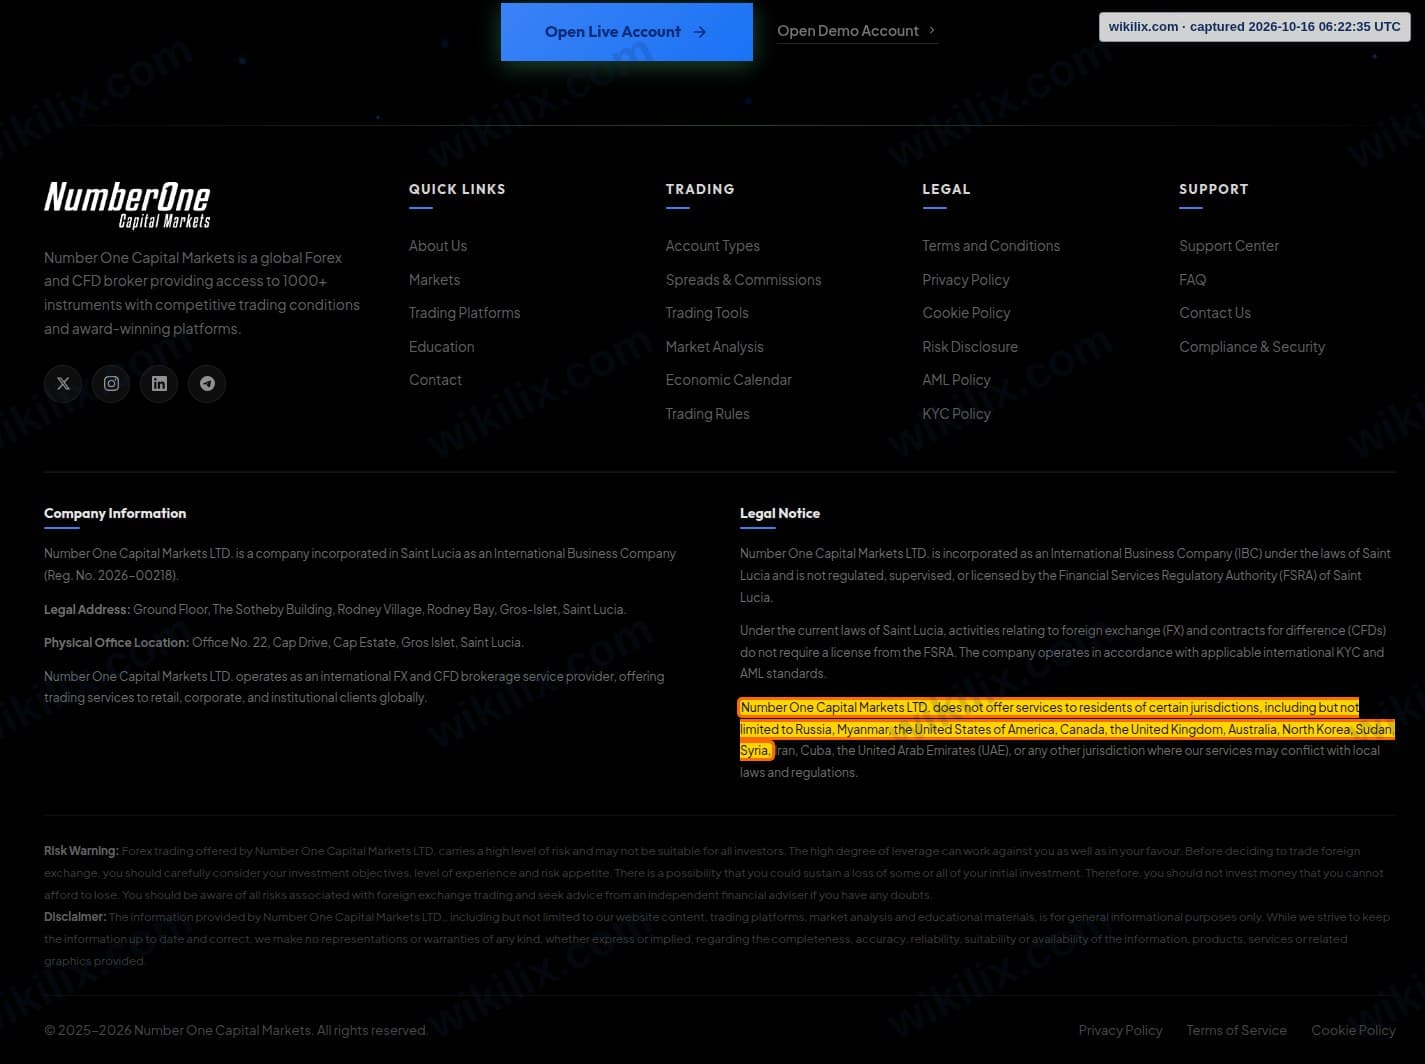1425x1064 pixels.
Task: Open the KYC Policy link
Action: point(956,414)
